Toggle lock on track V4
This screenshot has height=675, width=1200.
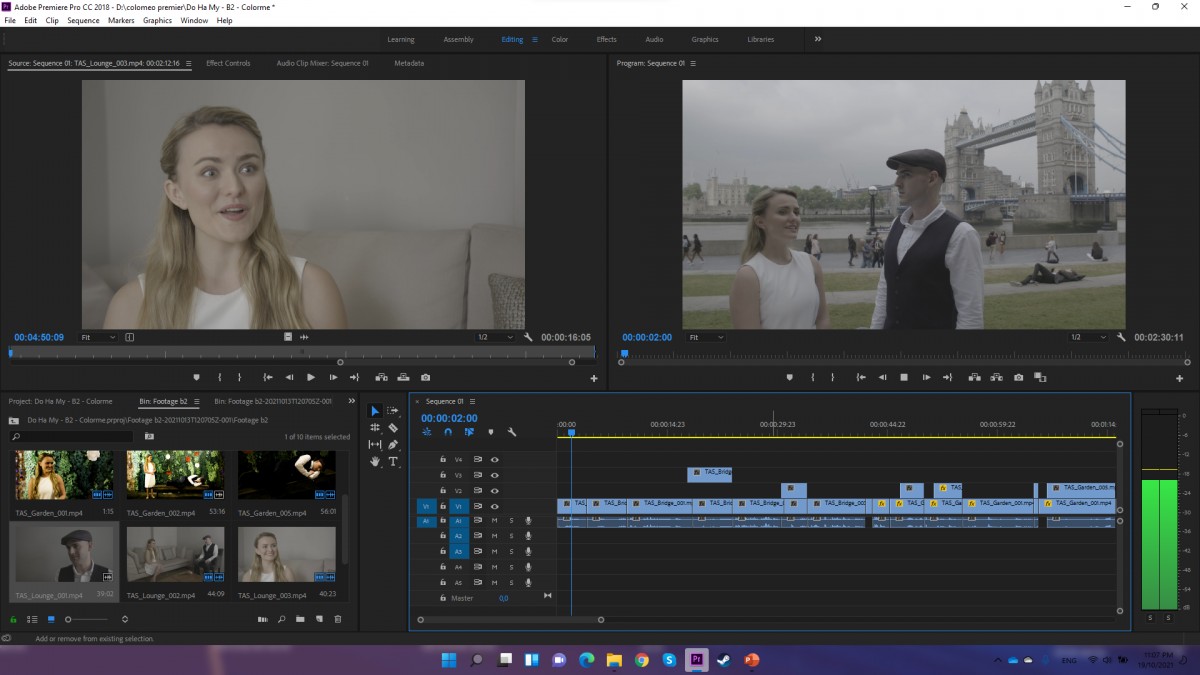pos(443,460)
